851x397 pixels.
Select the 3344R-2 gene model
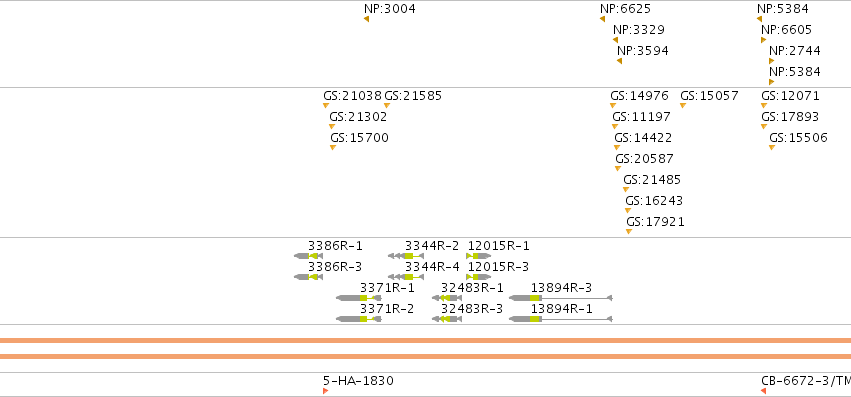(406, 256)
